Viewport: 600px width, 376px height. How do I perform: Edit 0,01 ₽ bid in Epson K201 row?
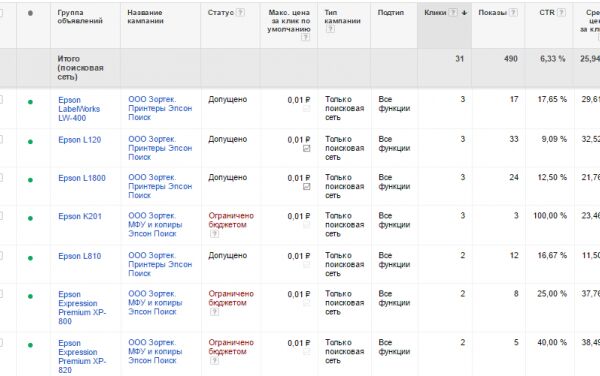(298, 216)
